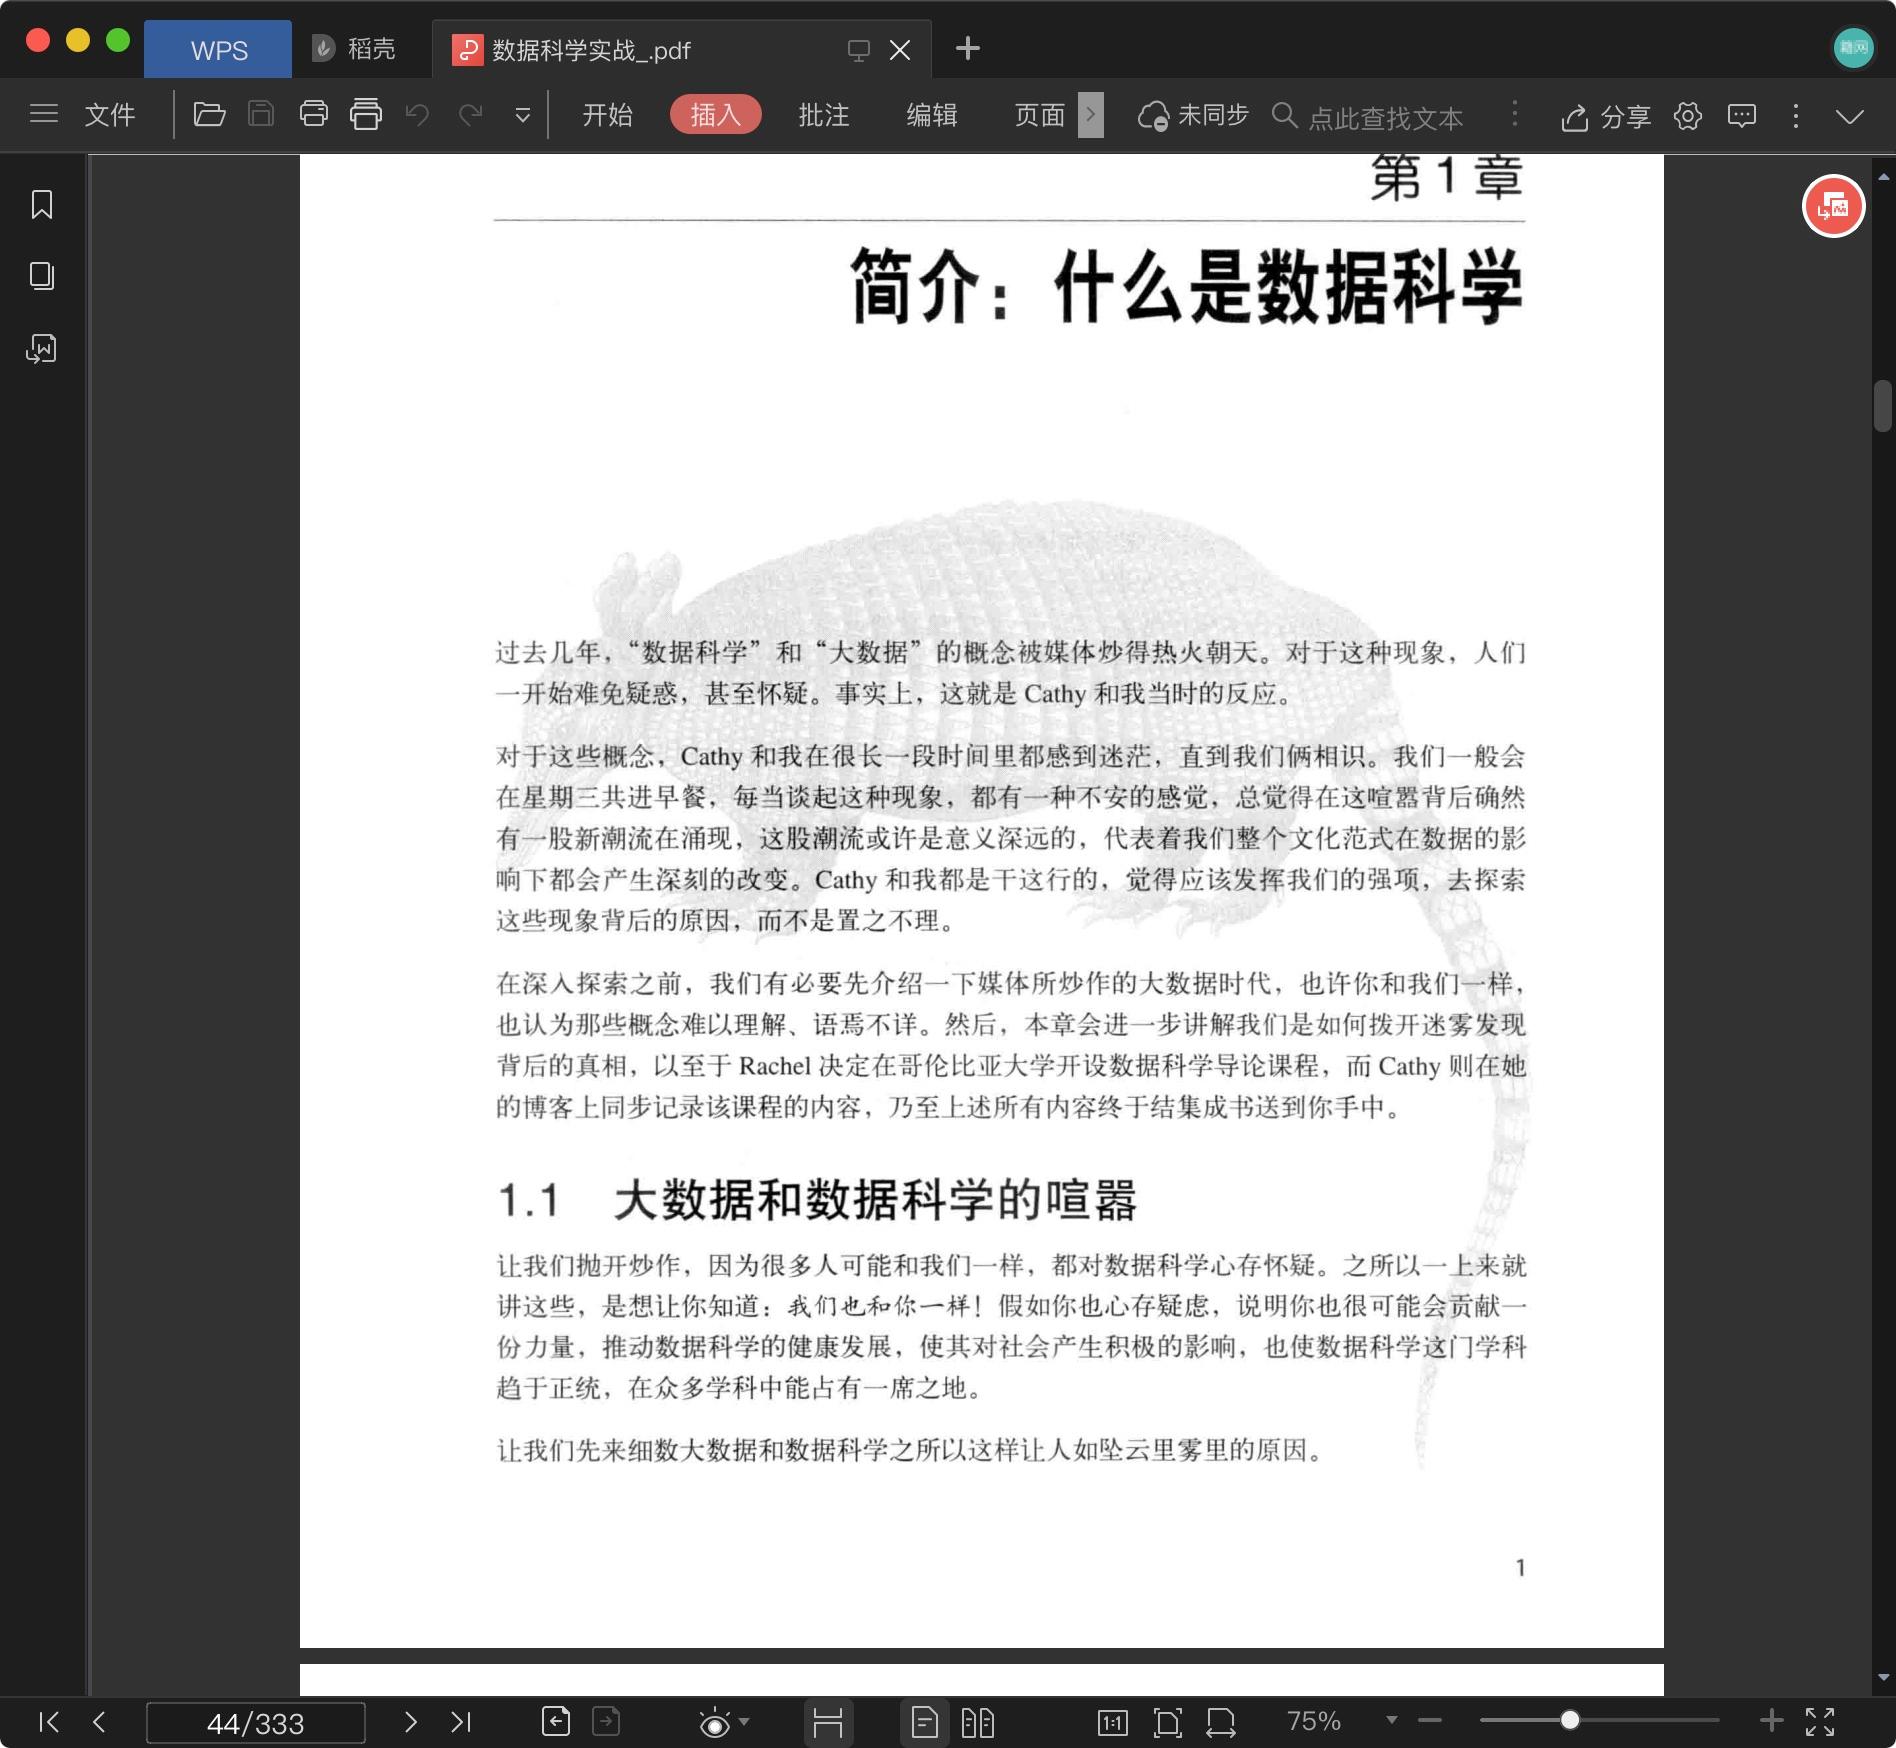Viewport: 1896px width, 1748px height.
Task: Click the 未同步 cloud sync button
Action: click(1193, 116)
